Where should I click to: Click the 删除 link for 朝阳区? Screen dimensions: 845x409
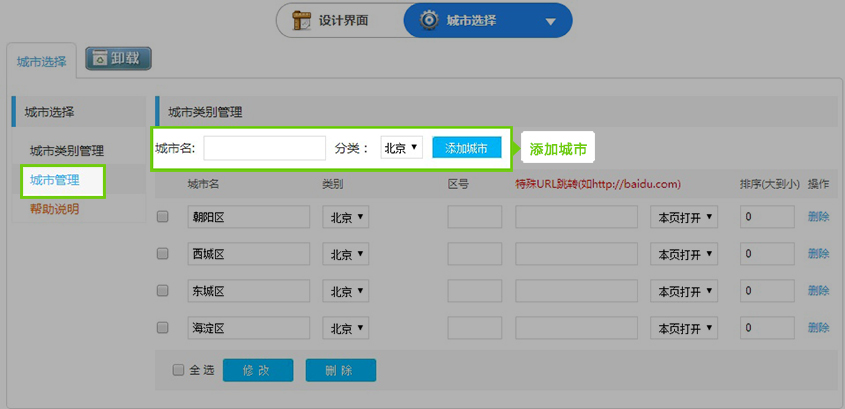point(818,216)
